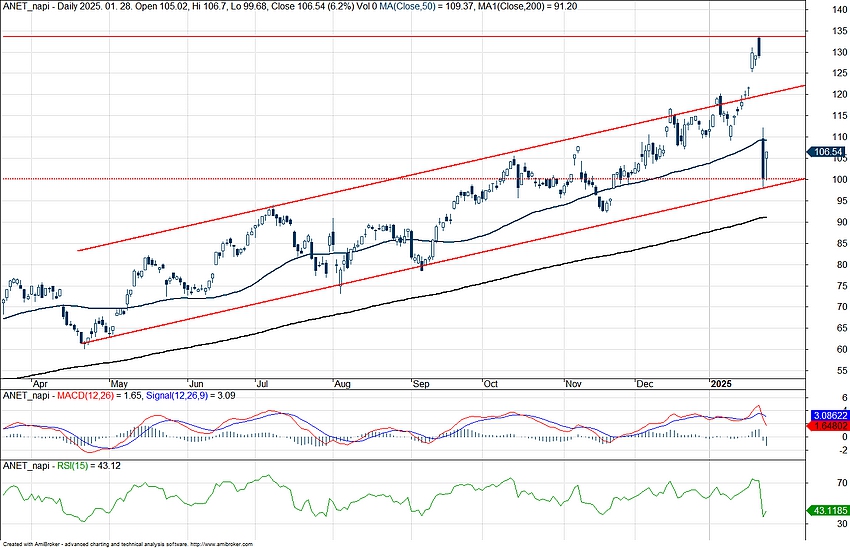The height and width of the screenshot is (548, 850).
Task: Click the '2025' year label on time axis
Action: pos(722,384)
